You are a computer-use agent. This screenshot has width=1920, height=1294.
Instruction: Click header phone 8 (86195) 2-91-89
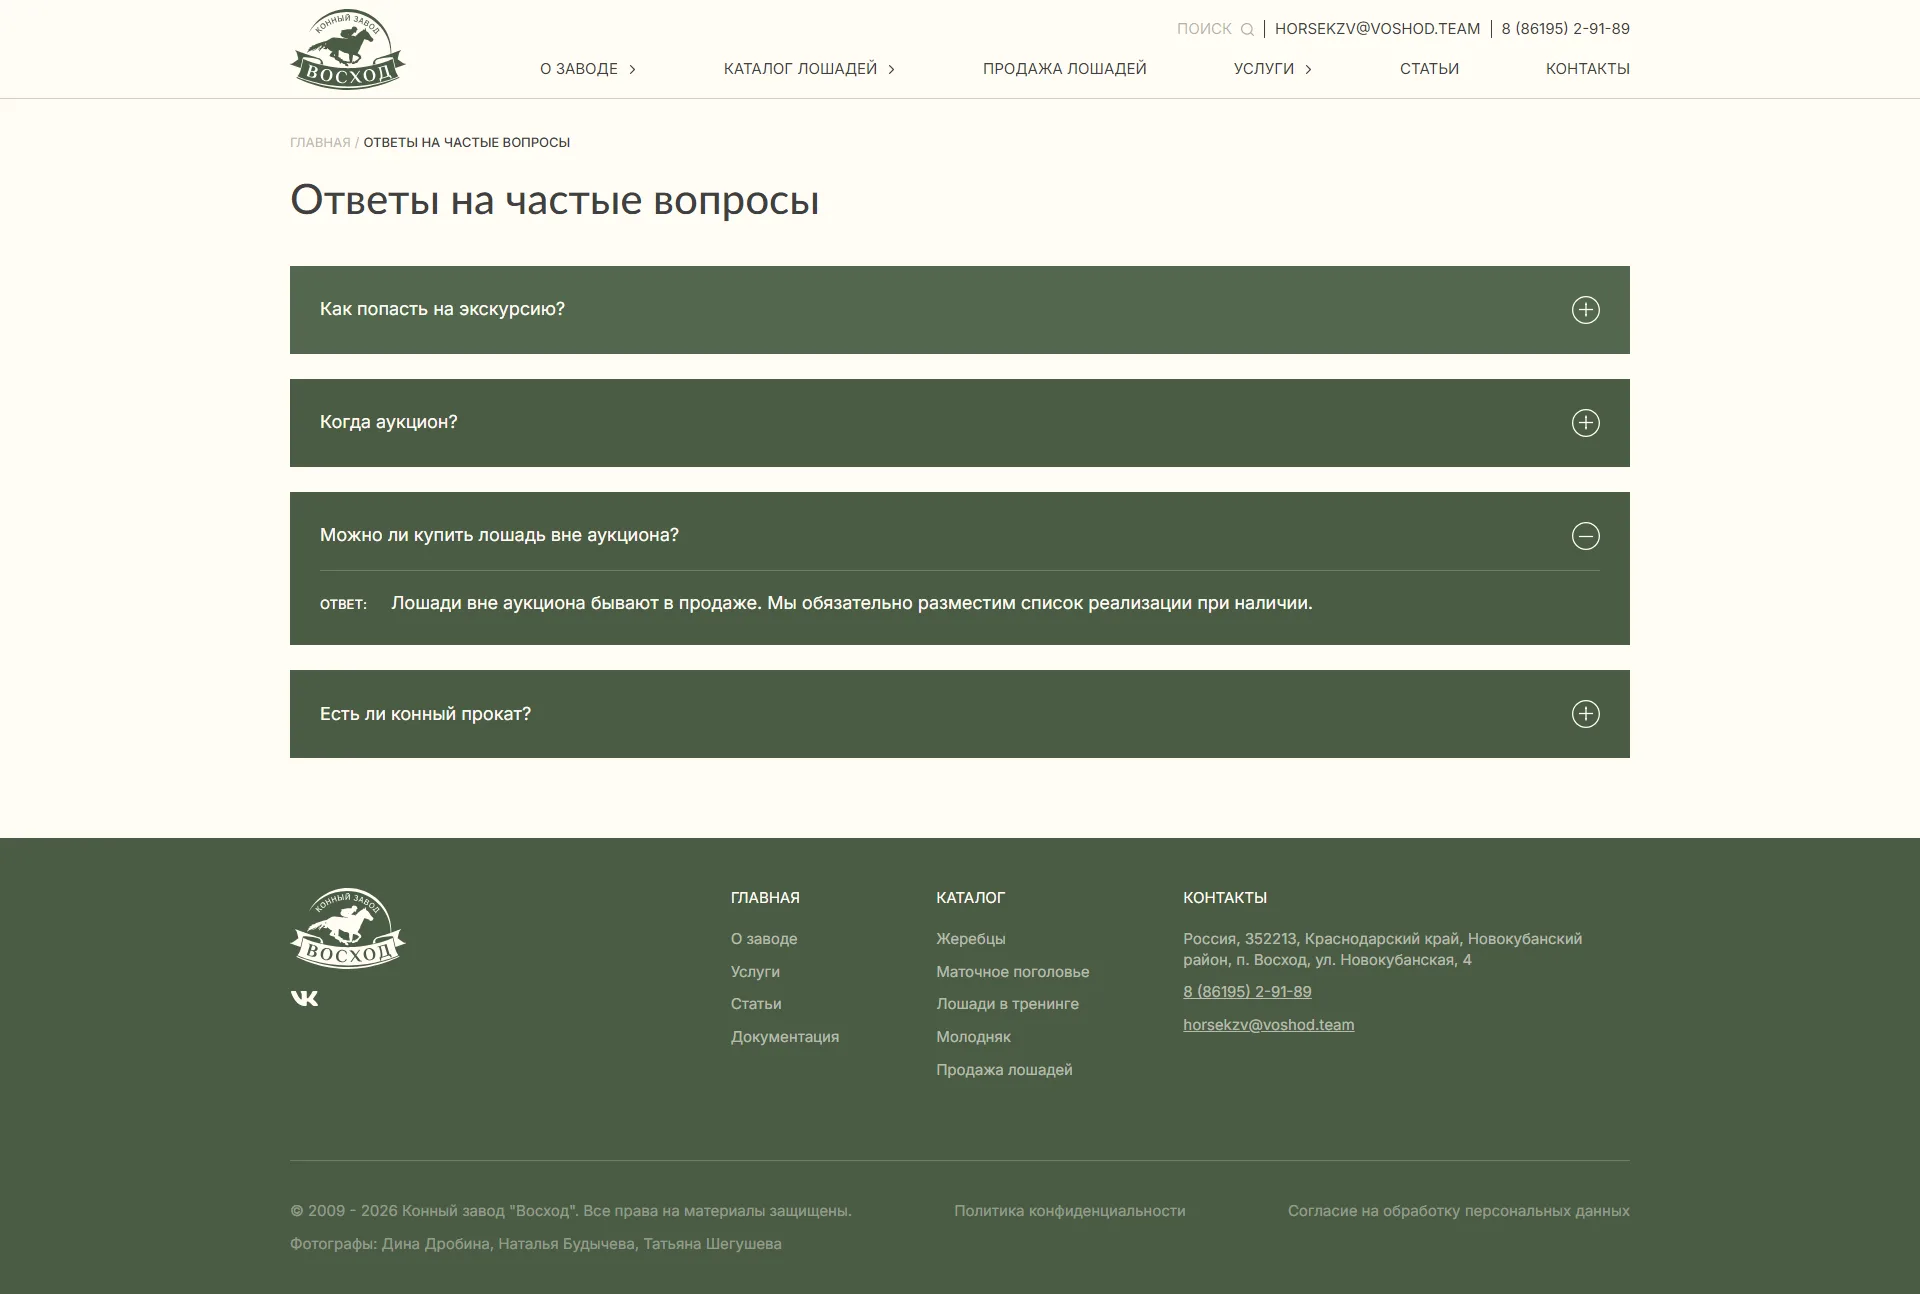coord(1565,29)
